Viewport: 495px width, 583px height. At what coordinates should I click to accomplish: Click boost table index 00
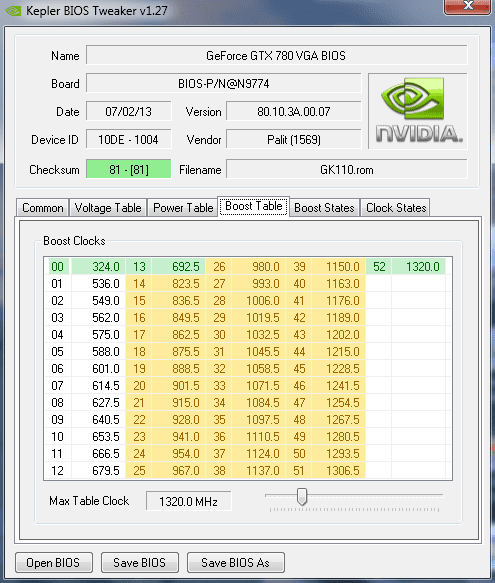[58, 266]
